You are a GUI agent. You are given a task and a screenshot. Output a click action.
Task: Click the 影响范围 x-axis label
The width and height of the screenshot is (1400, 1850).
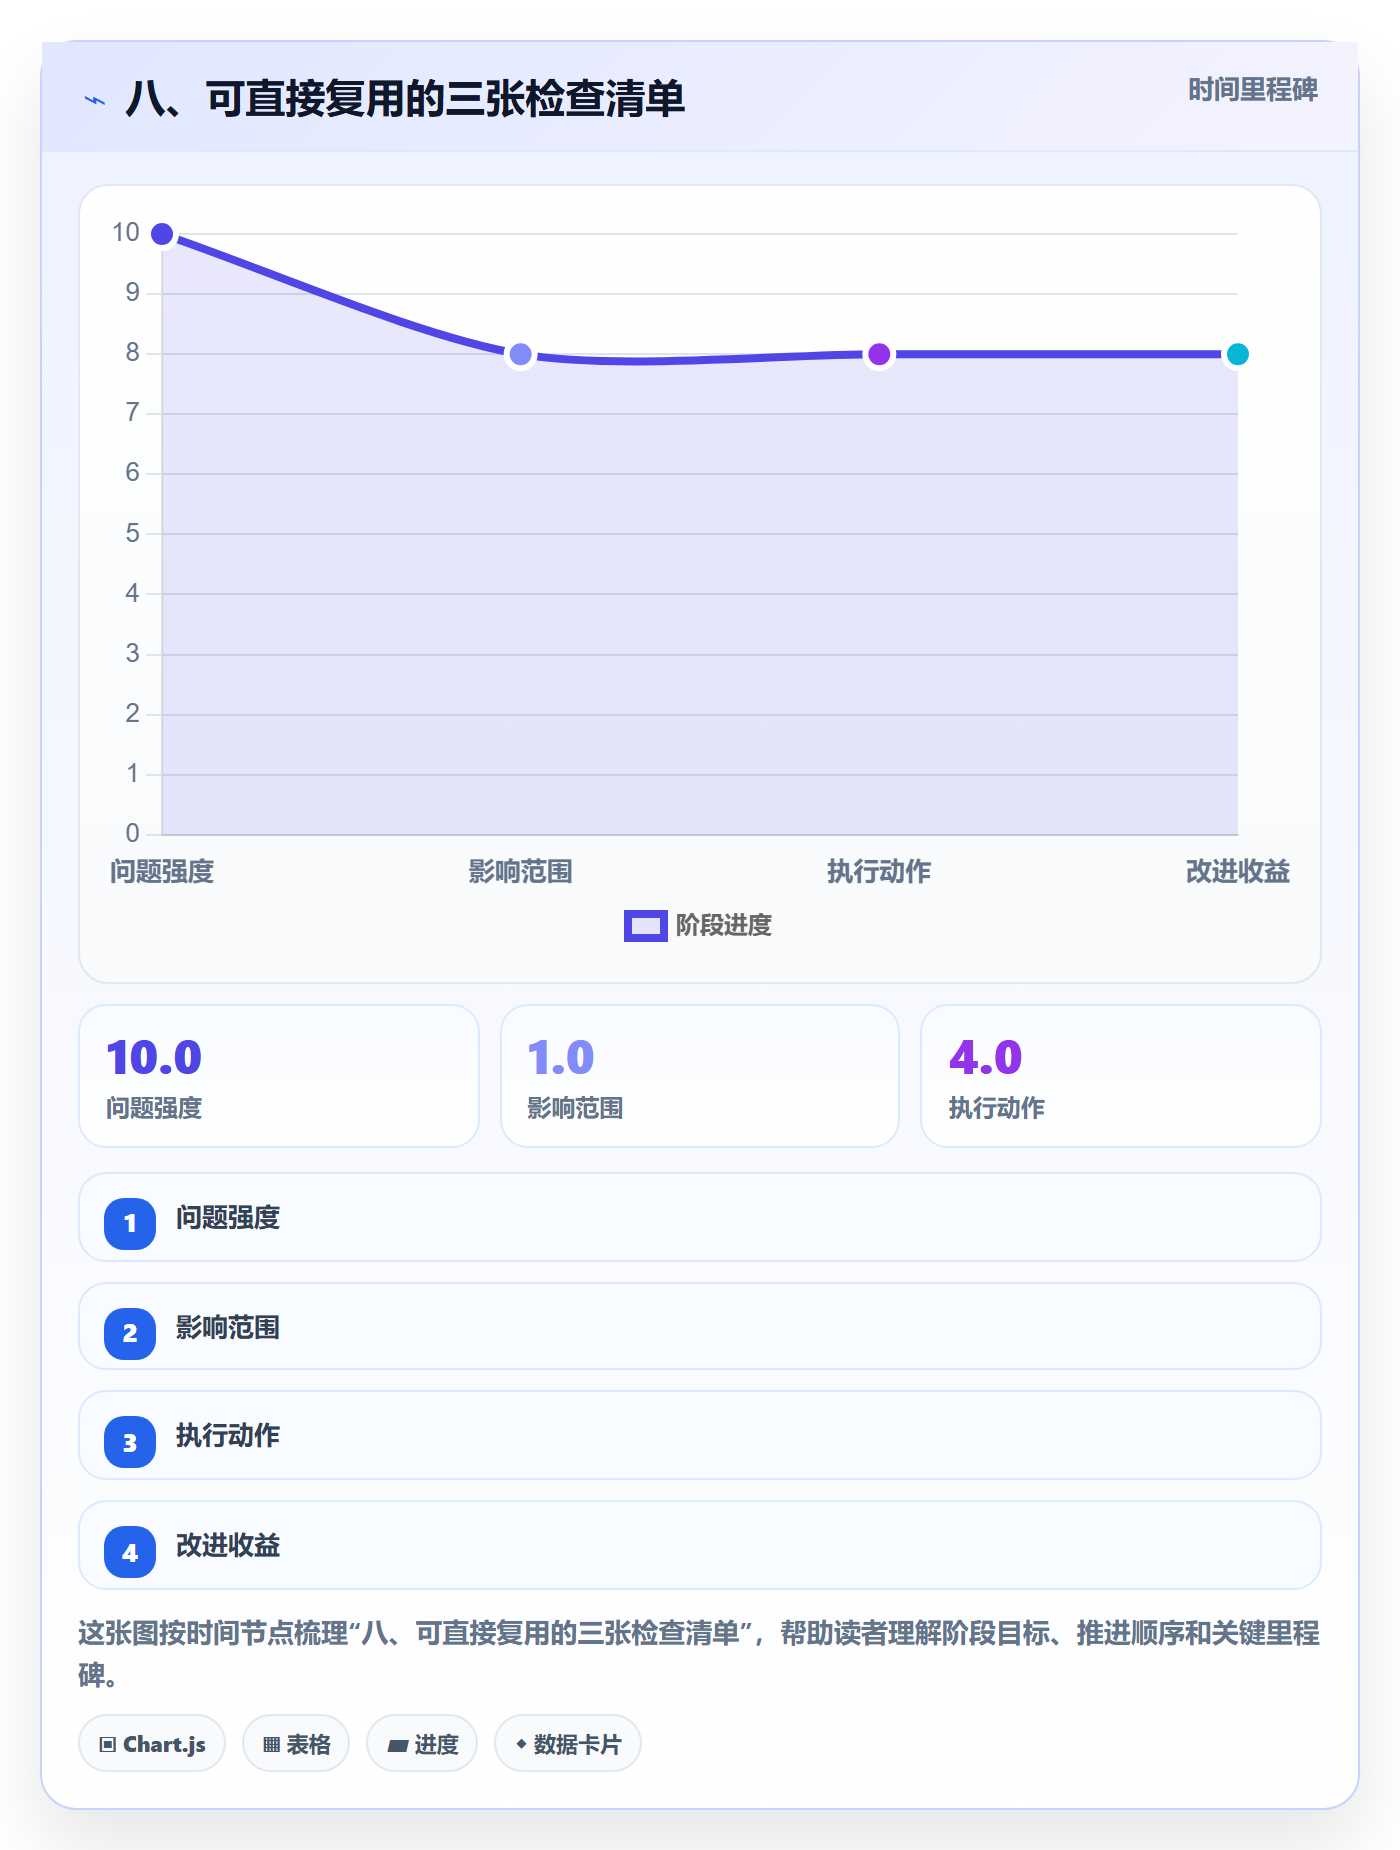click(520, 872)
